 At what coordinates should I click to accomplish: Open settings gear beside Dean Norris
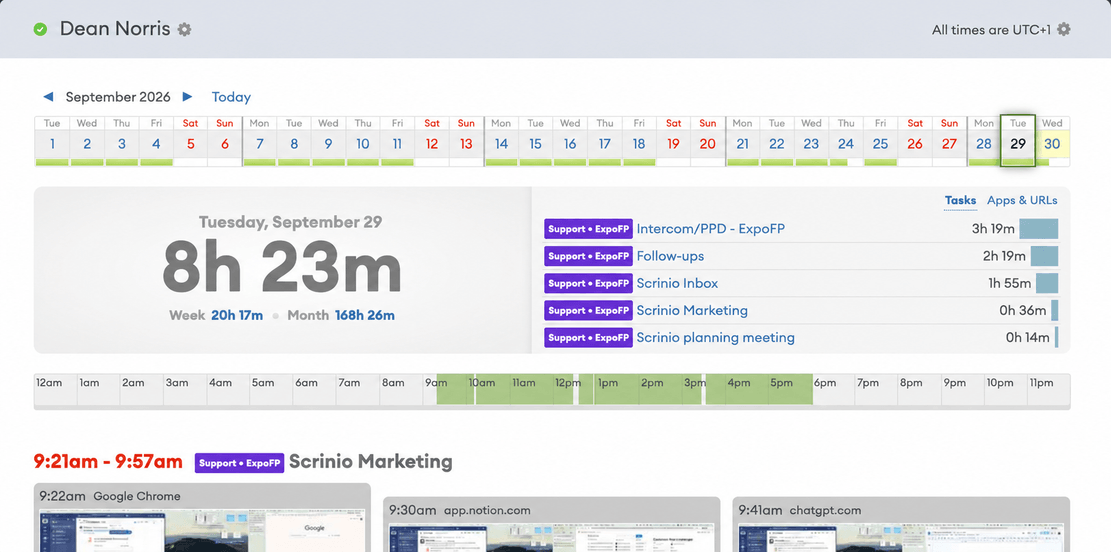(184, 29)
